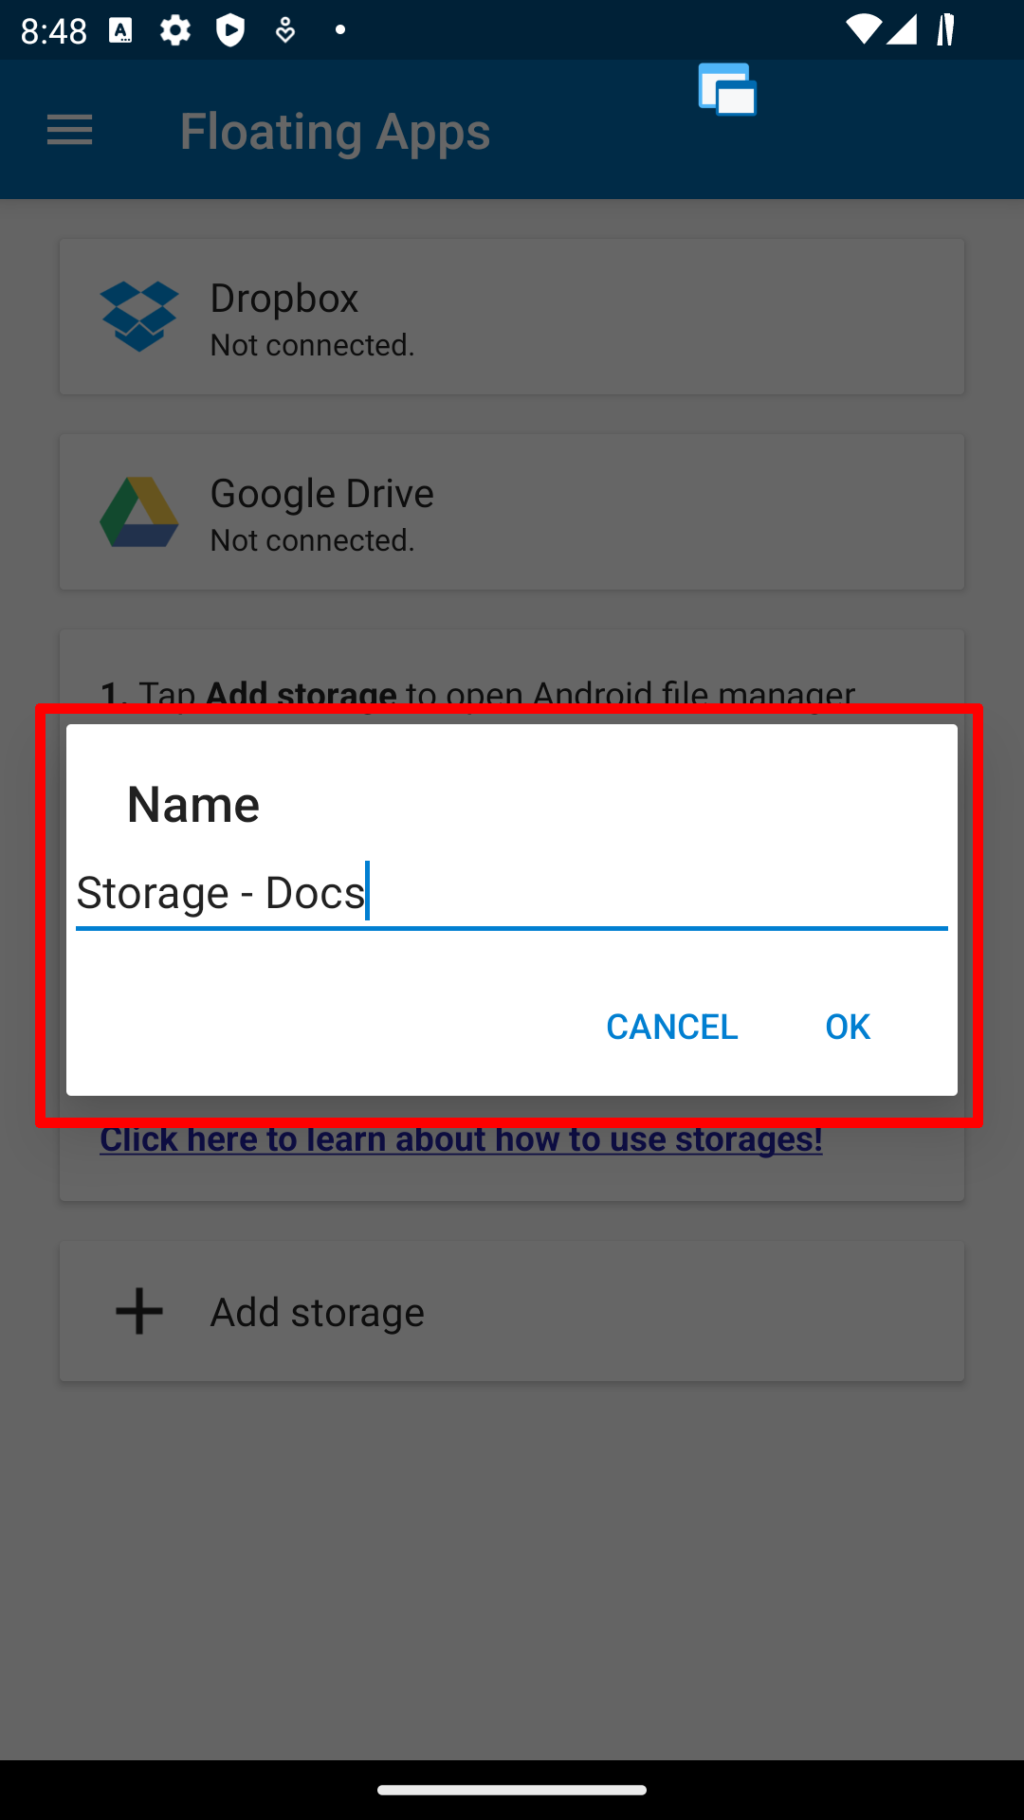Click the keyboard layout notification icon
The image size is (1024, 1820).
tap(120, 31)
